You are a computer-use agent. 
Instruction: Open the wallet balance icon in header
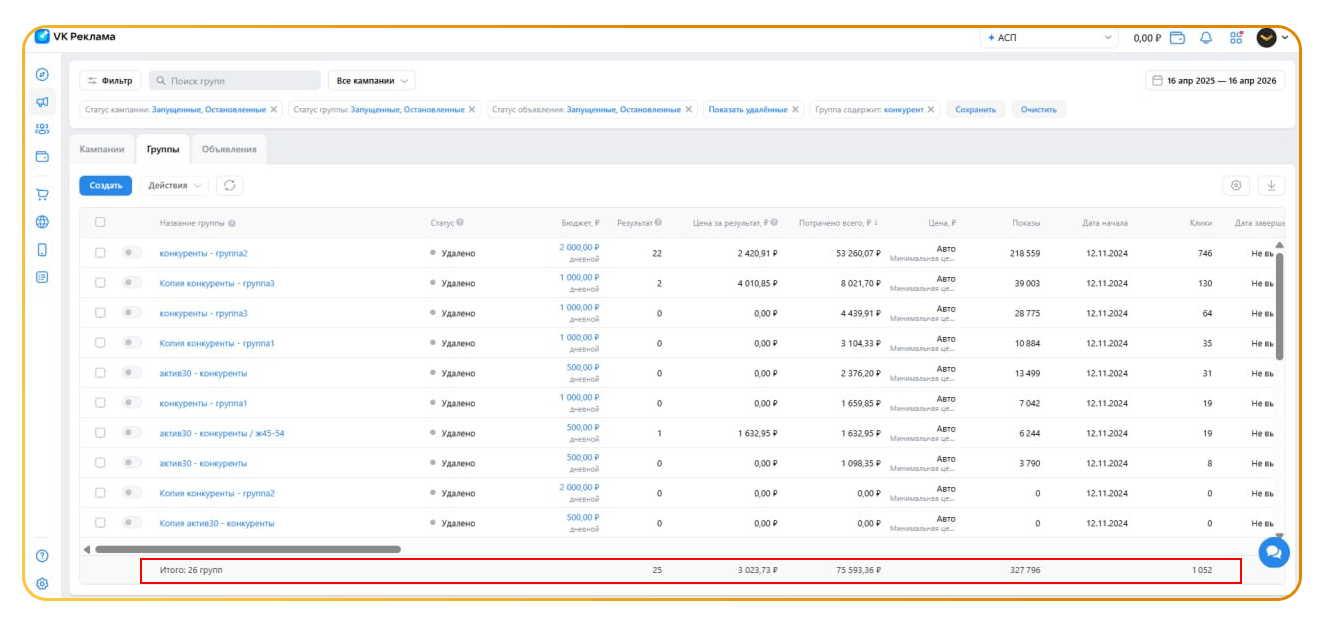click(1178, 38)
